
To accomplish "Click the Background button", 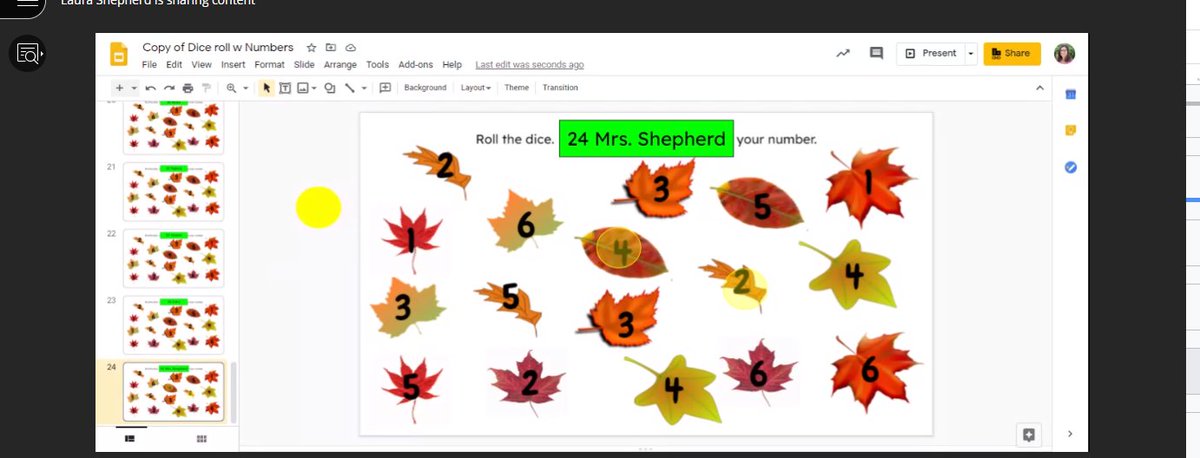I will tap(425, 88).
